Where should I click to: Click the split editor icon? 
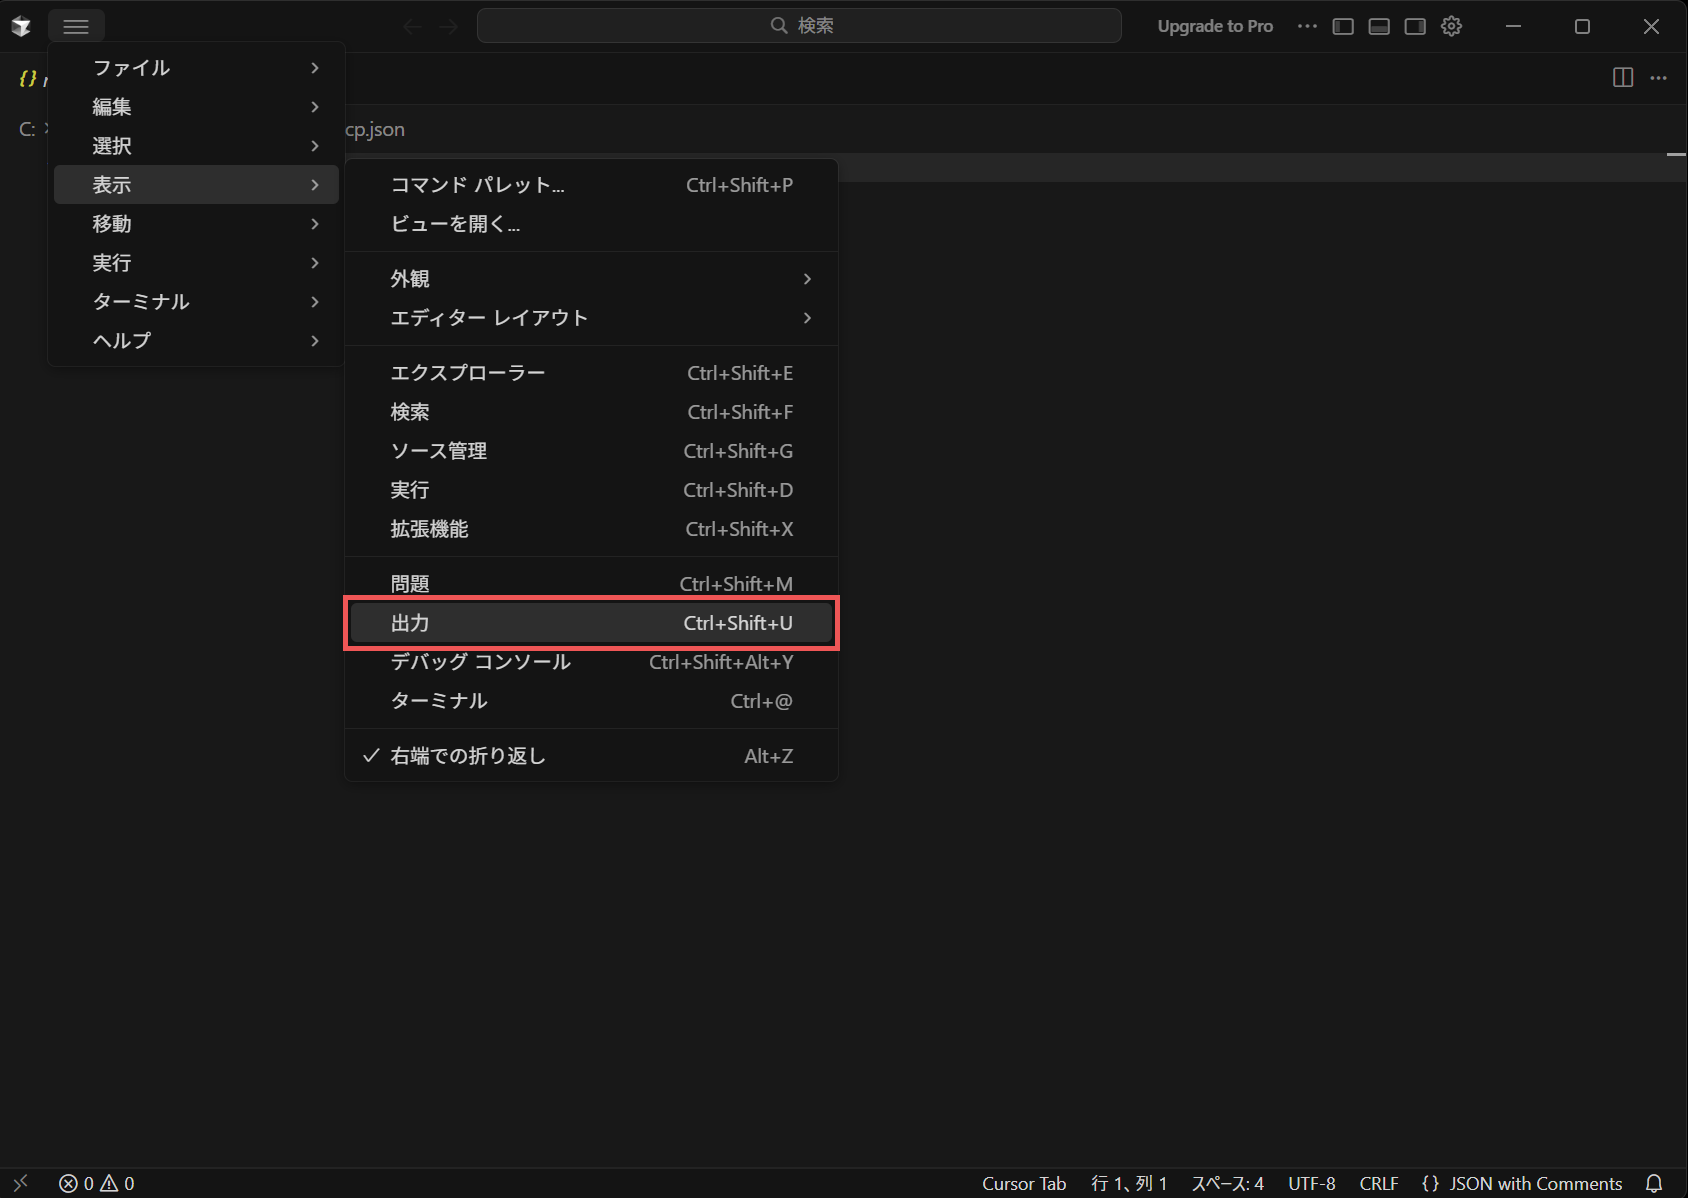click(x=1623, y=78)
